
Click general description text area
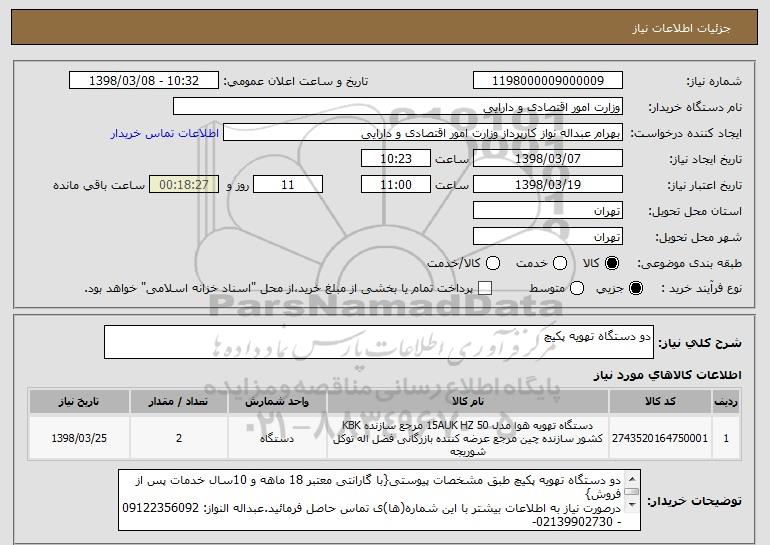click(x=379, y=342)
